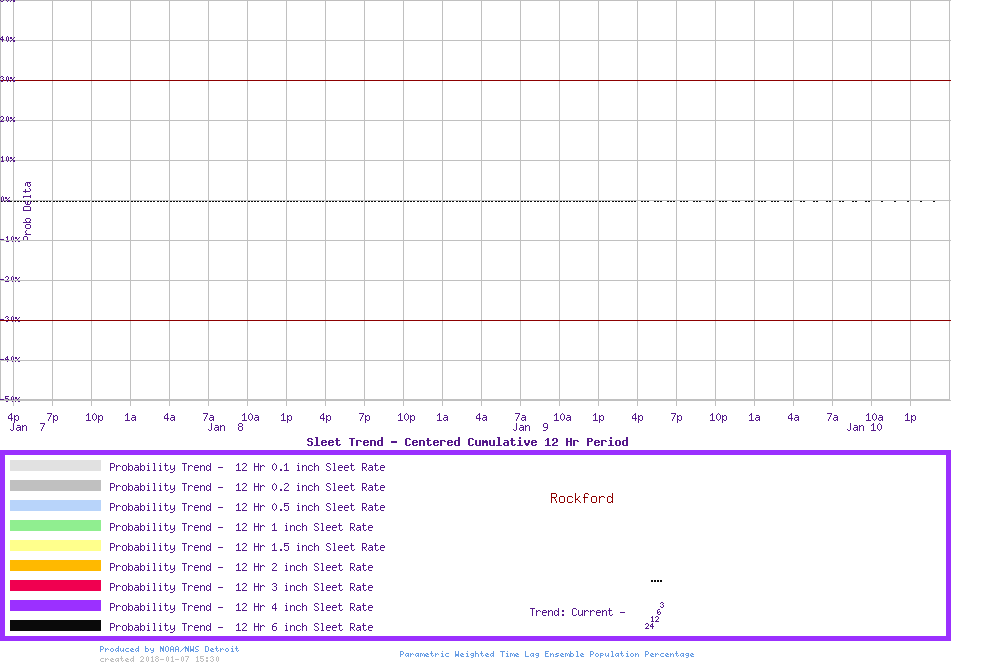The image size is (1000, 670).
Task: Click the Sleet Trend chart title
Action: point(467,442)
